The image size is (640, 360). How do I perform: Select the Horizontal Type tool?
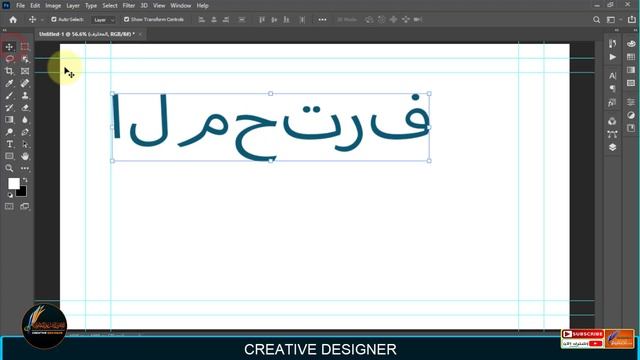(x=9, y=144)
